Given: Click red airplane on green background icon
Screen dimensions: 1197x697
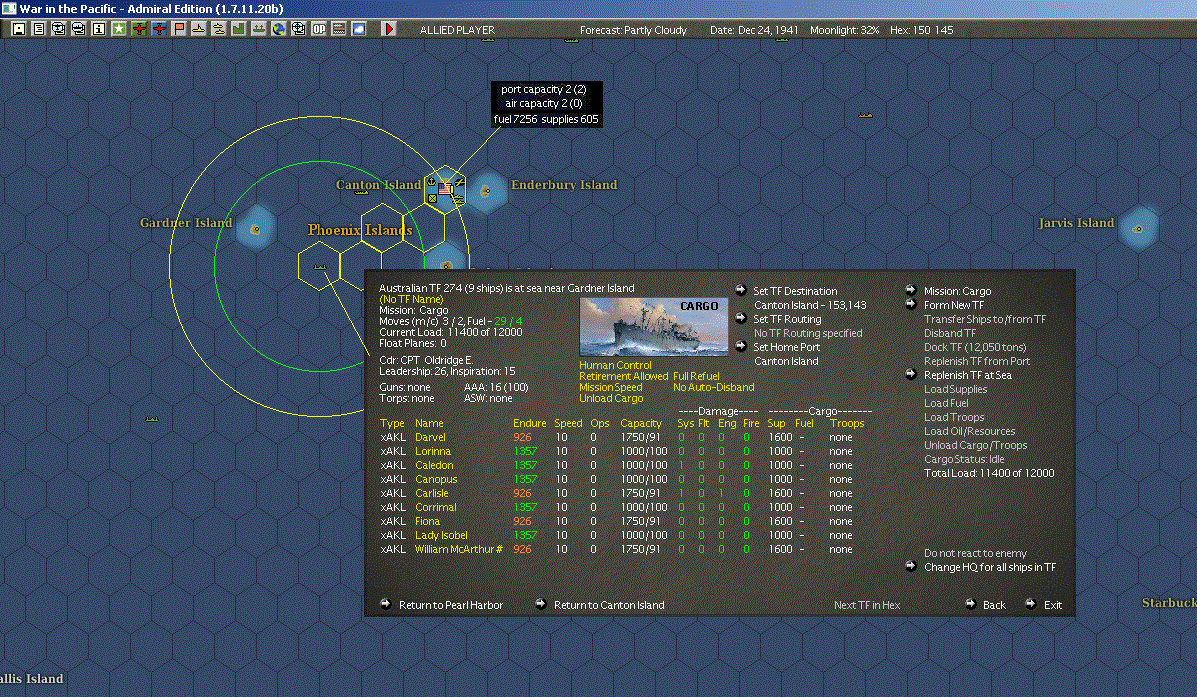Looking at the screenshot, I should 139,29.
